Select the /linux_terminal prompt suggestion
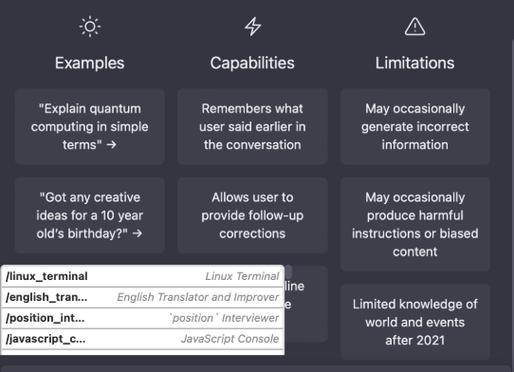The image size is (514, 372). click(143, 276)
